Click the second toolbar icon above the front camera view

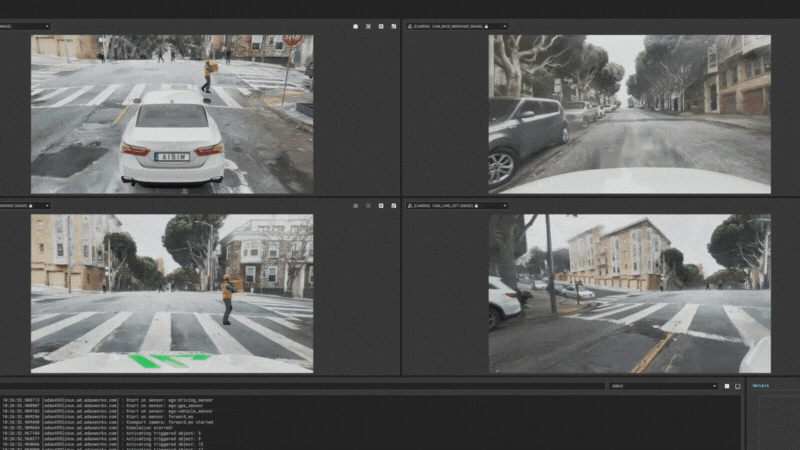pos(368,26)
